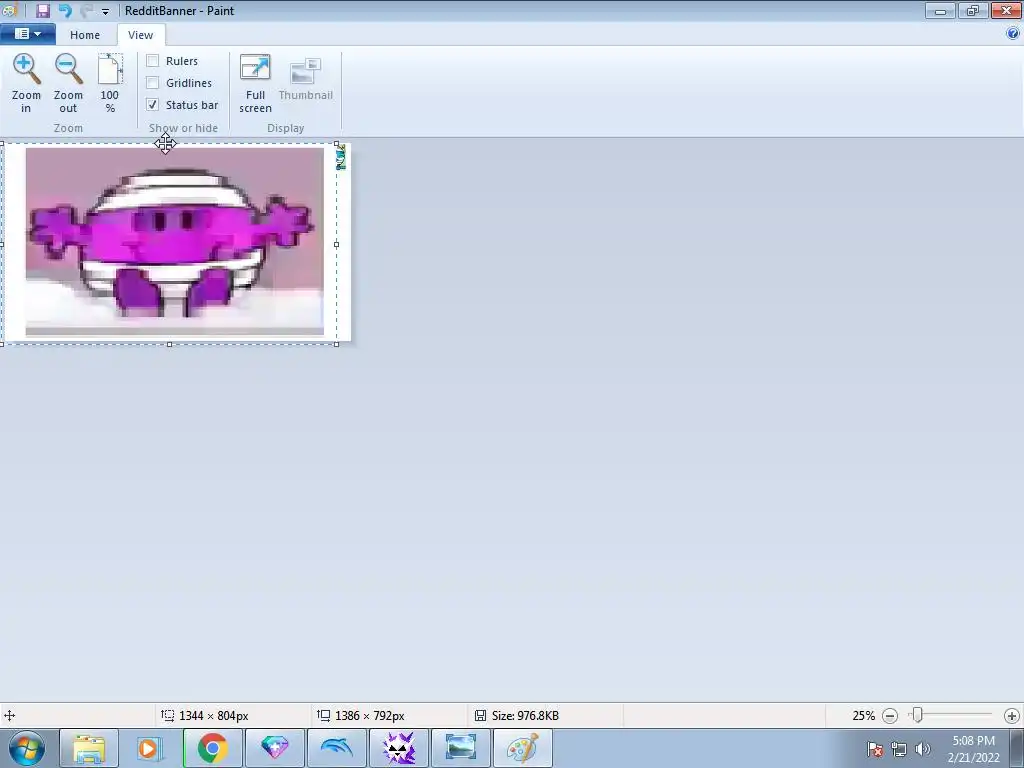Expand Customize Quick Access Toolbar dropdown

coord(105,11)
